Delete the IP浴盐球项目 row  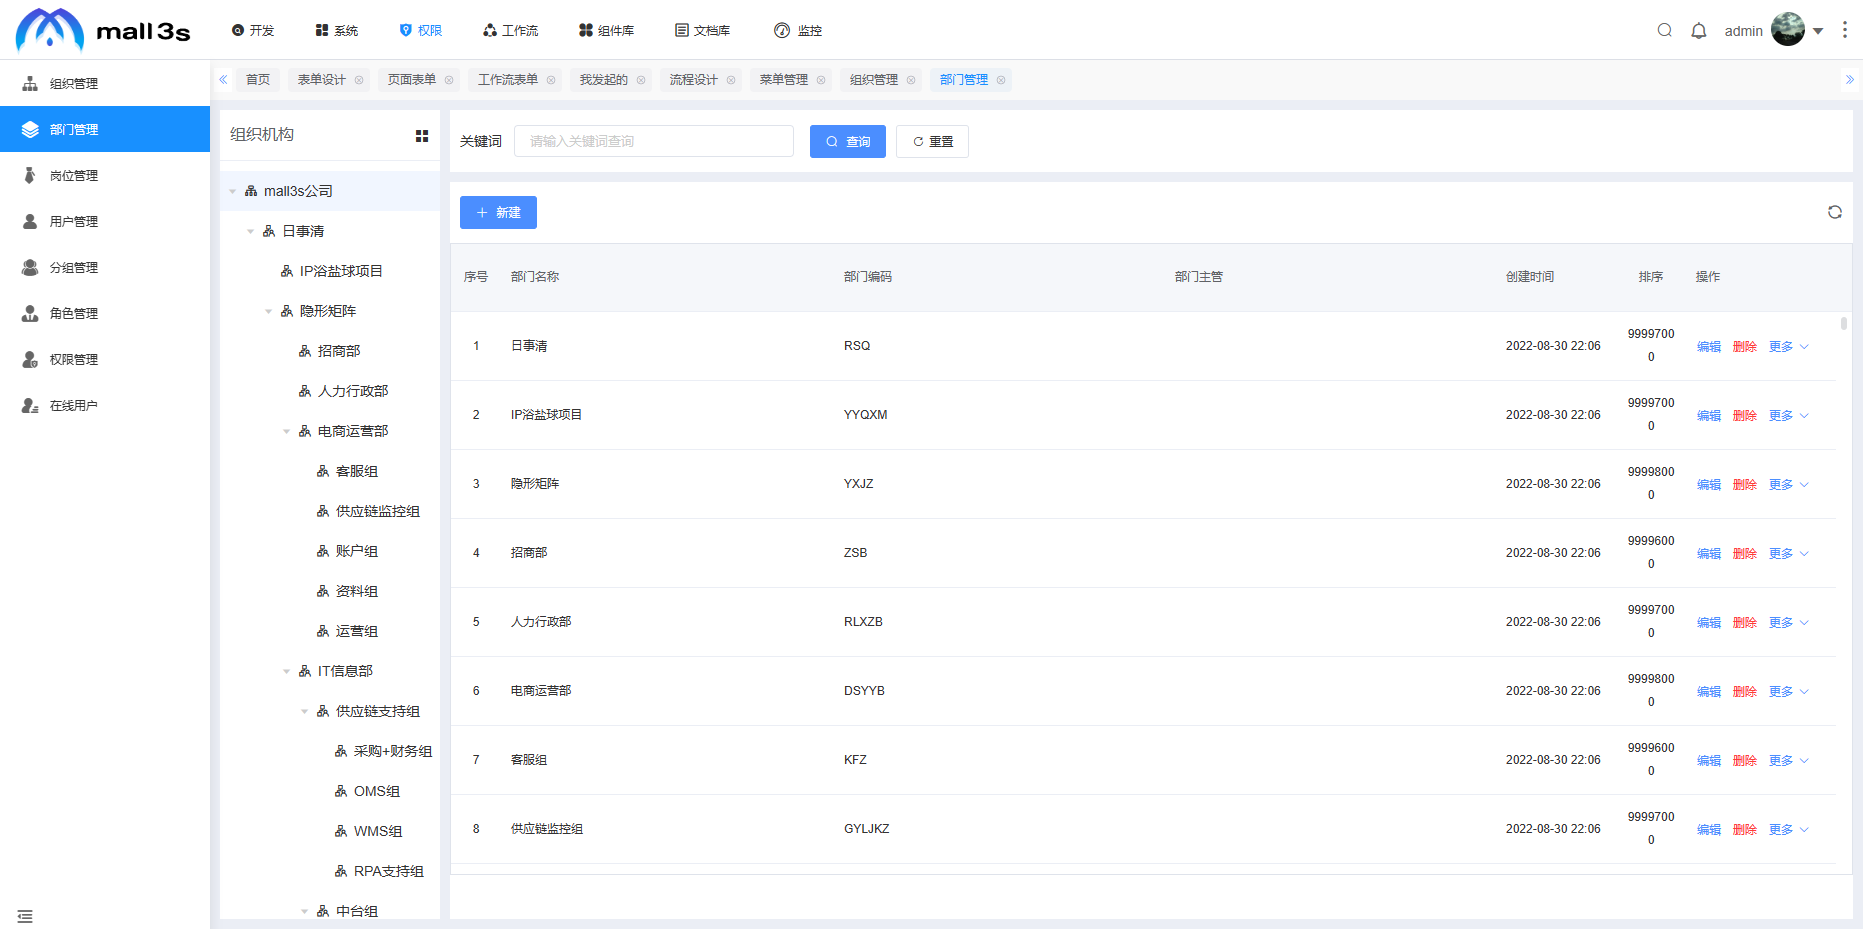pyautogui.click(x=1745, y=416)
